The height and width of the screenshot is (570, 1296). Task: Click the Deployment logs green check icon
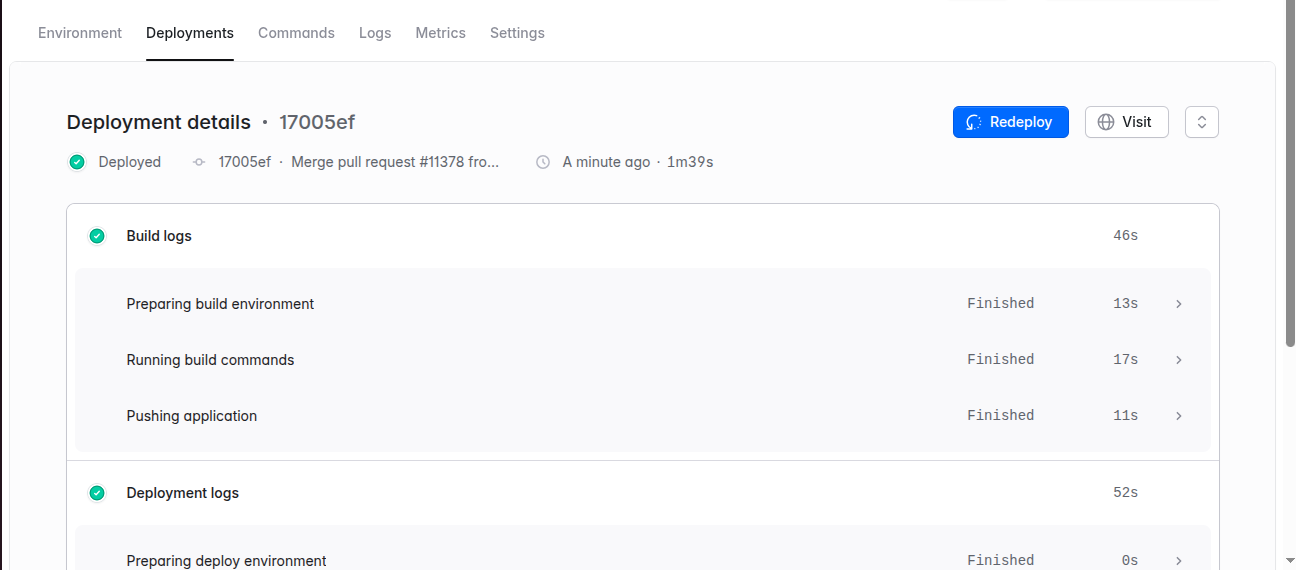tap(97, 493)
